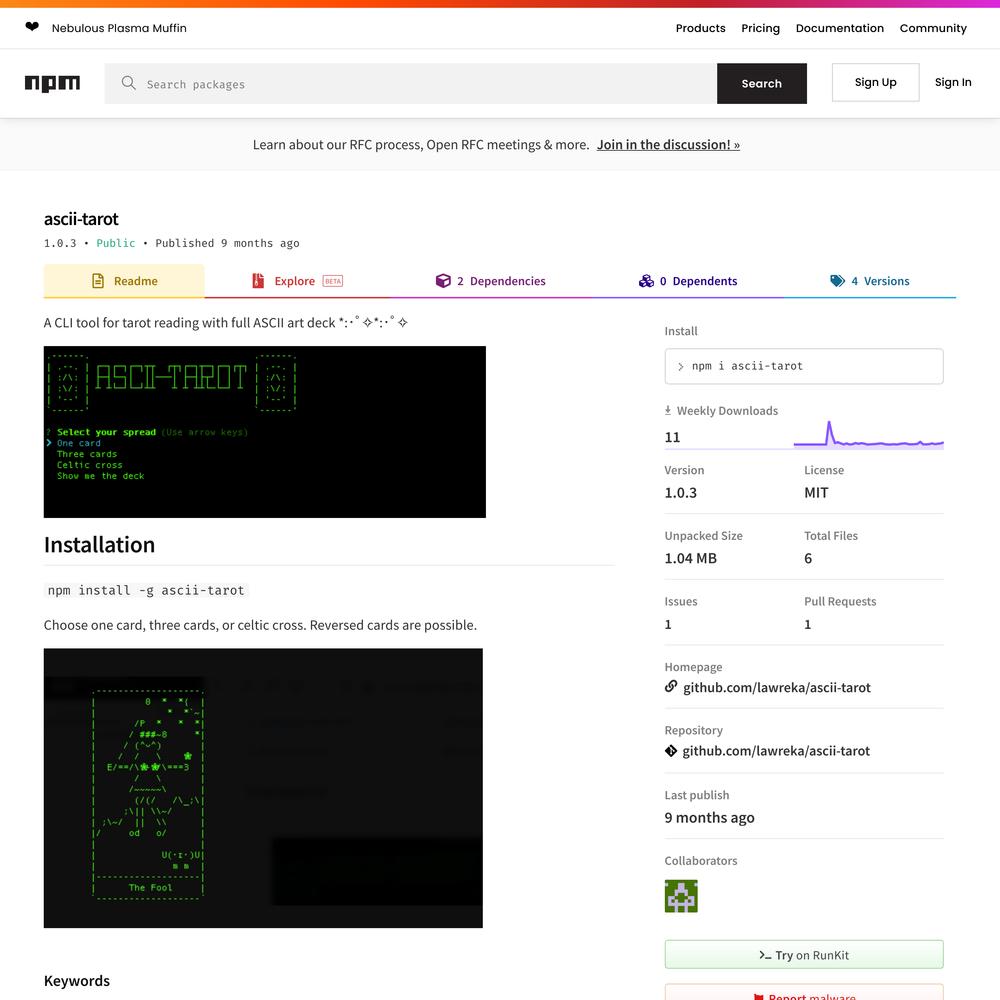Image resolution: width=1000 pixels, height=1000 pixels.
Task: Go to Documentation
Action: (839, 28)
